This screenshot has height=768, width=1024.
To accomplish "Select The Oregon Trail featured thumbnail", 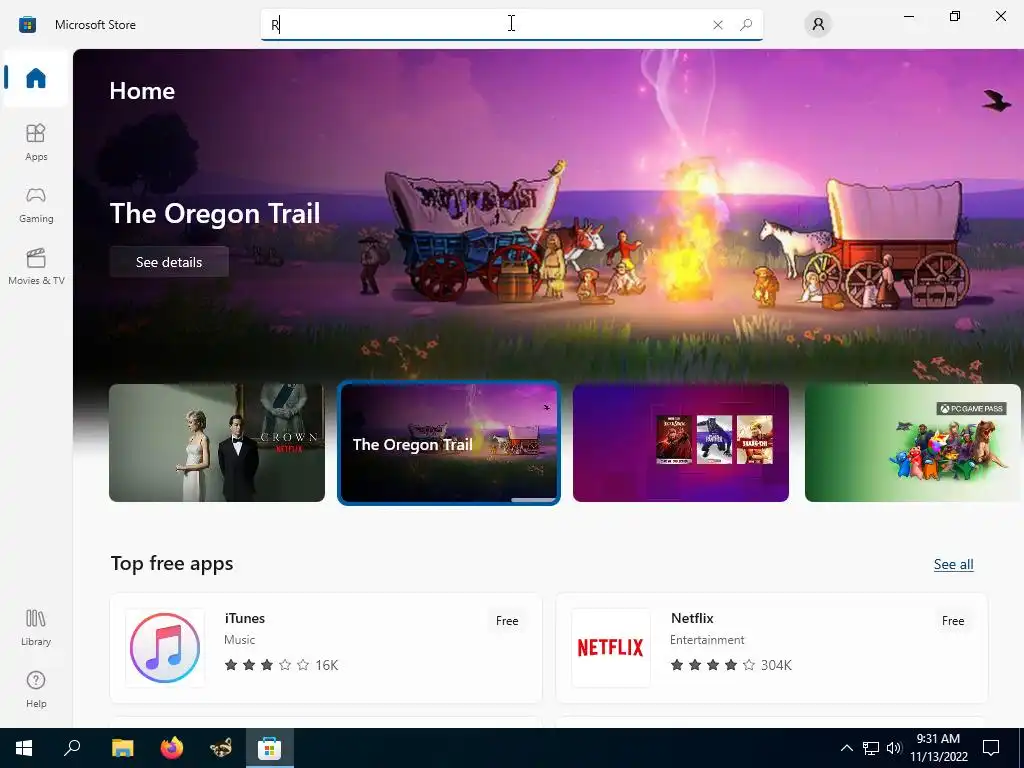I will (449, 443).
